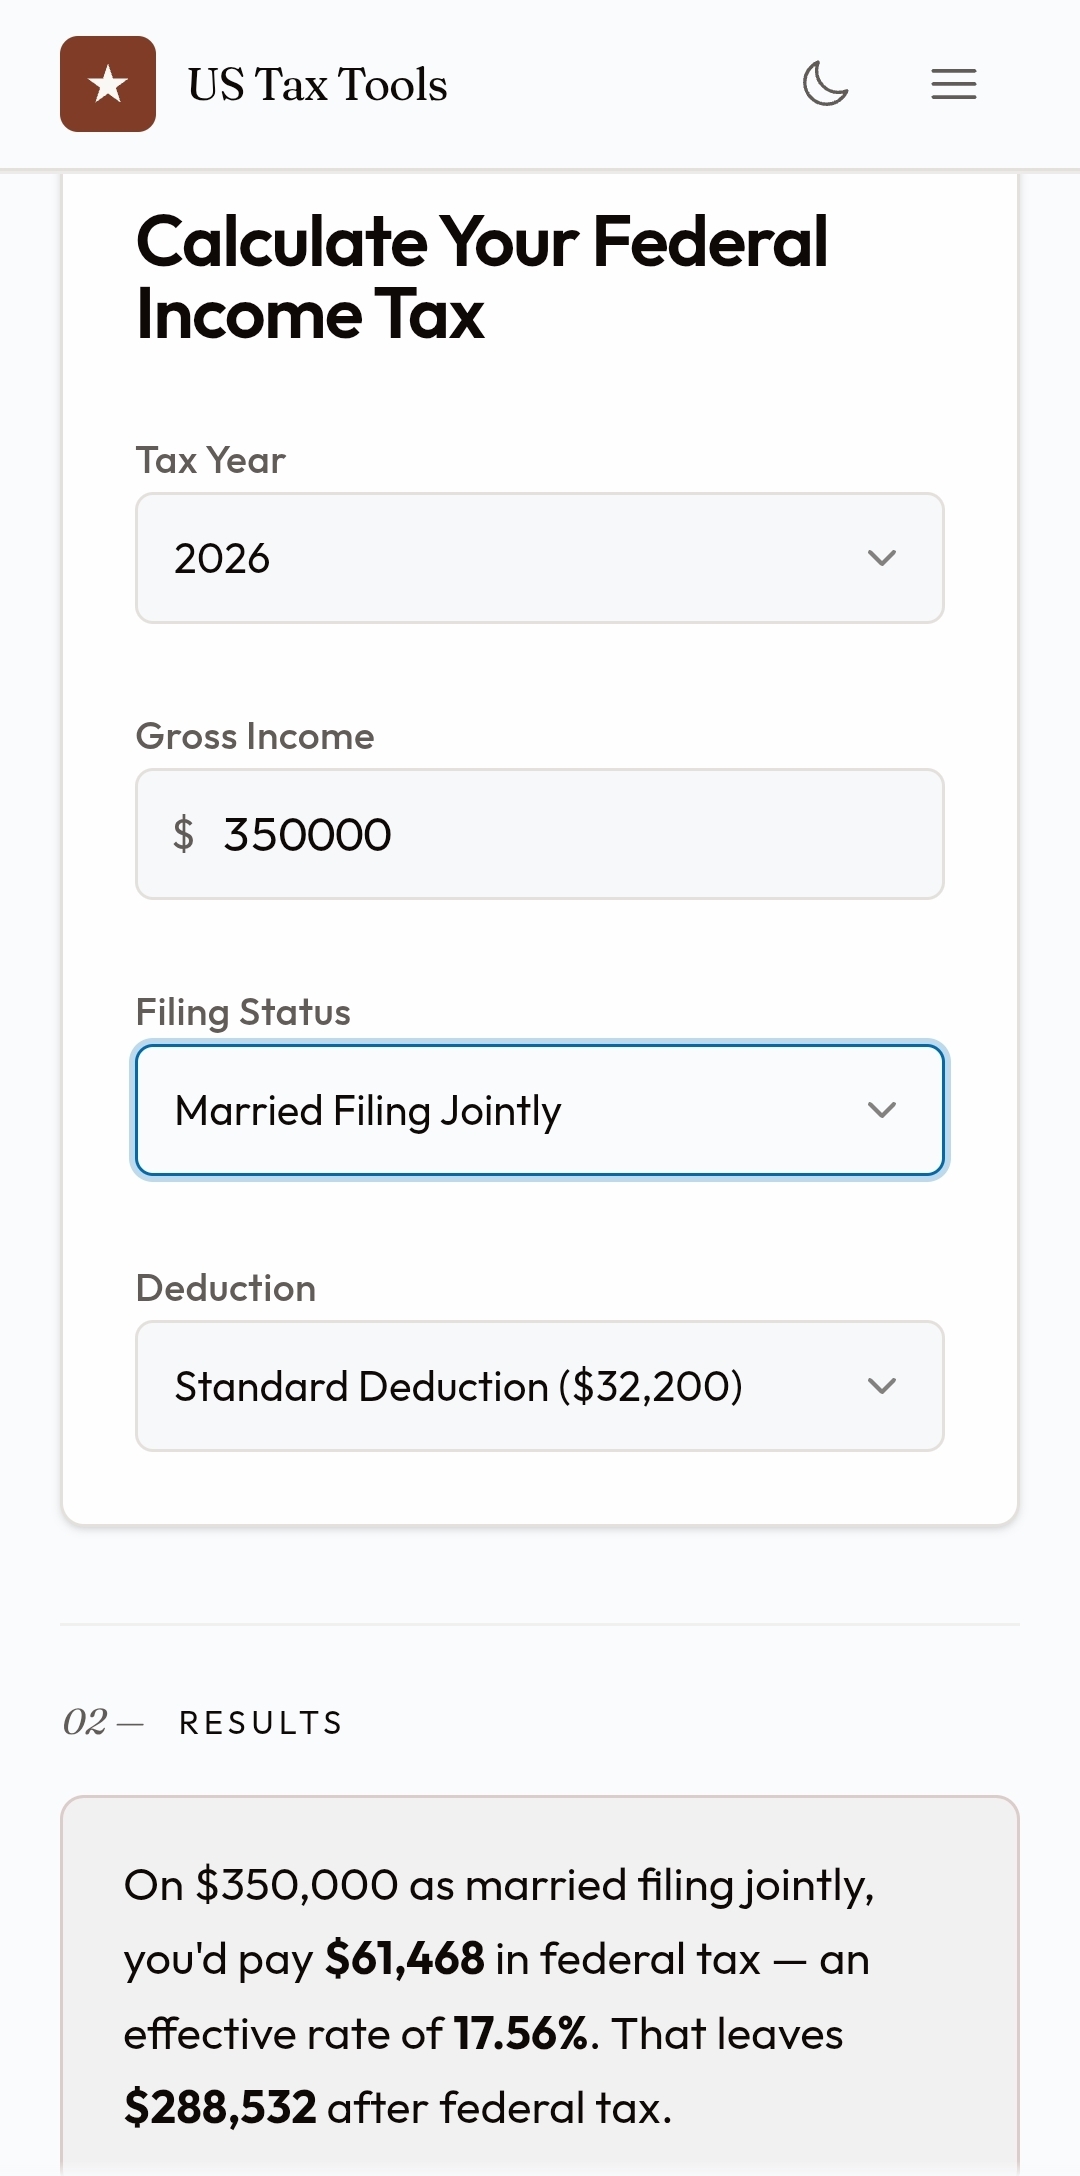Click the Gross Income label
This screenshot has height=2176, width=1080.
(x=255, y=736)
